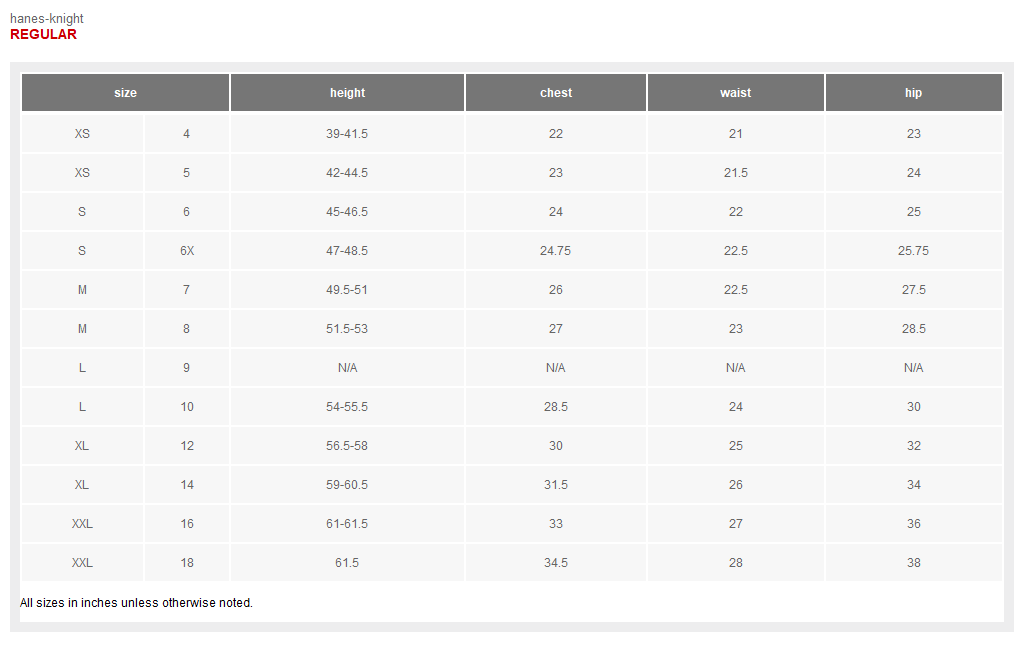The image size is (1024, 647).
Task: Click the "height" column header
Action: click(347, 93)
